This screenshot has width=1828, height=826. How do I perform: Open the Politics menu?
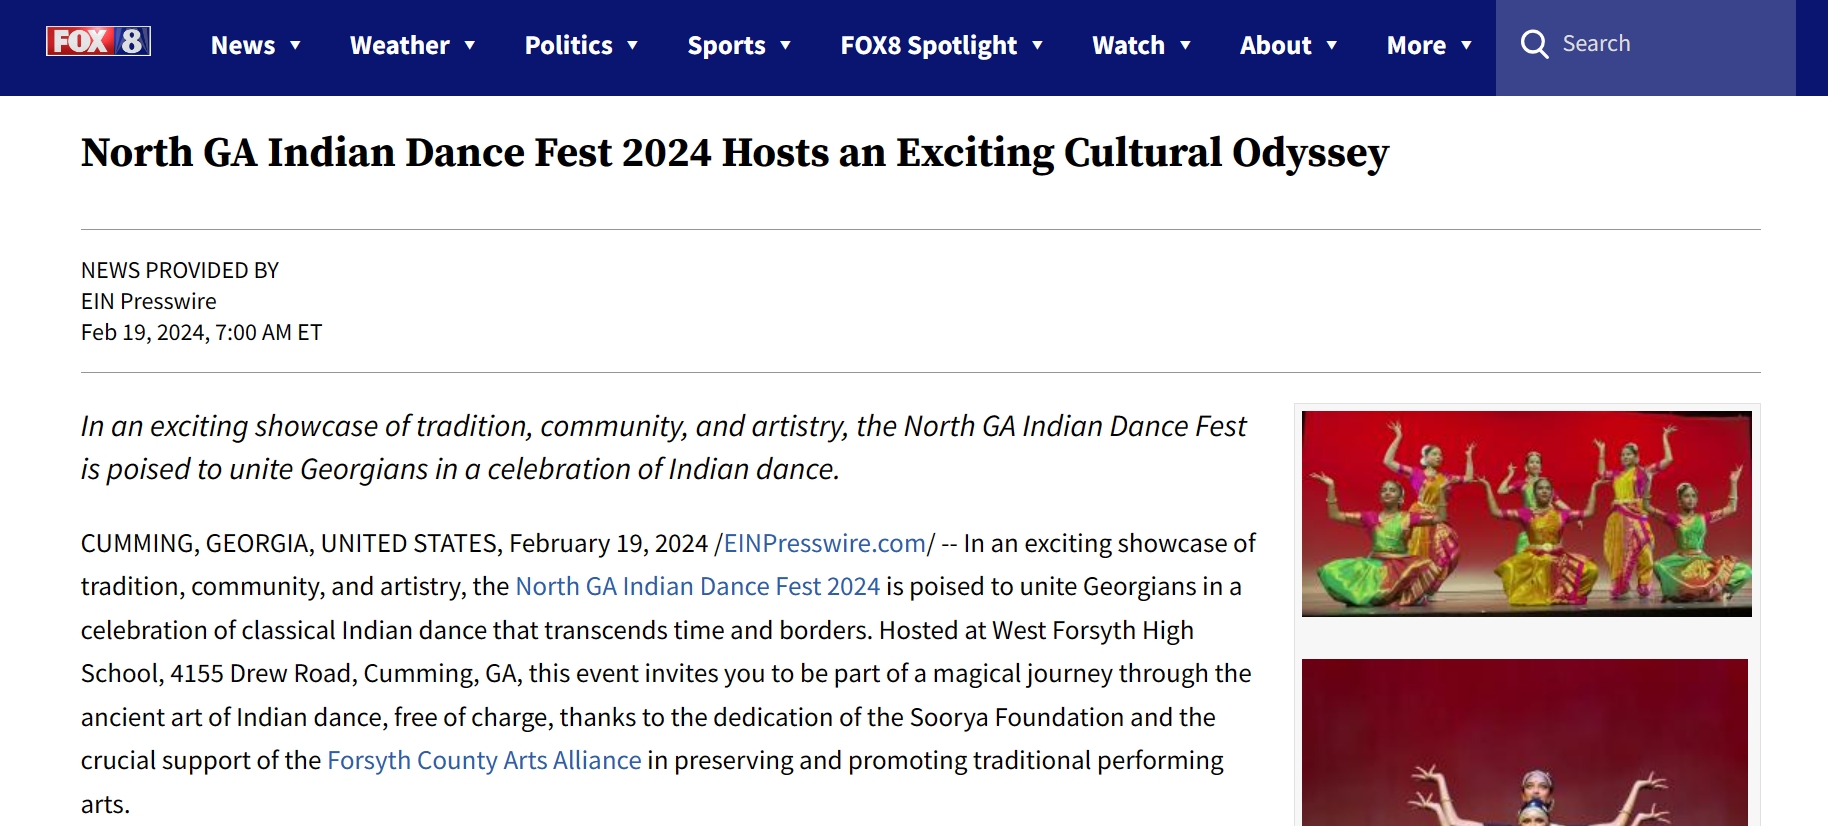(x=569, y=45)
